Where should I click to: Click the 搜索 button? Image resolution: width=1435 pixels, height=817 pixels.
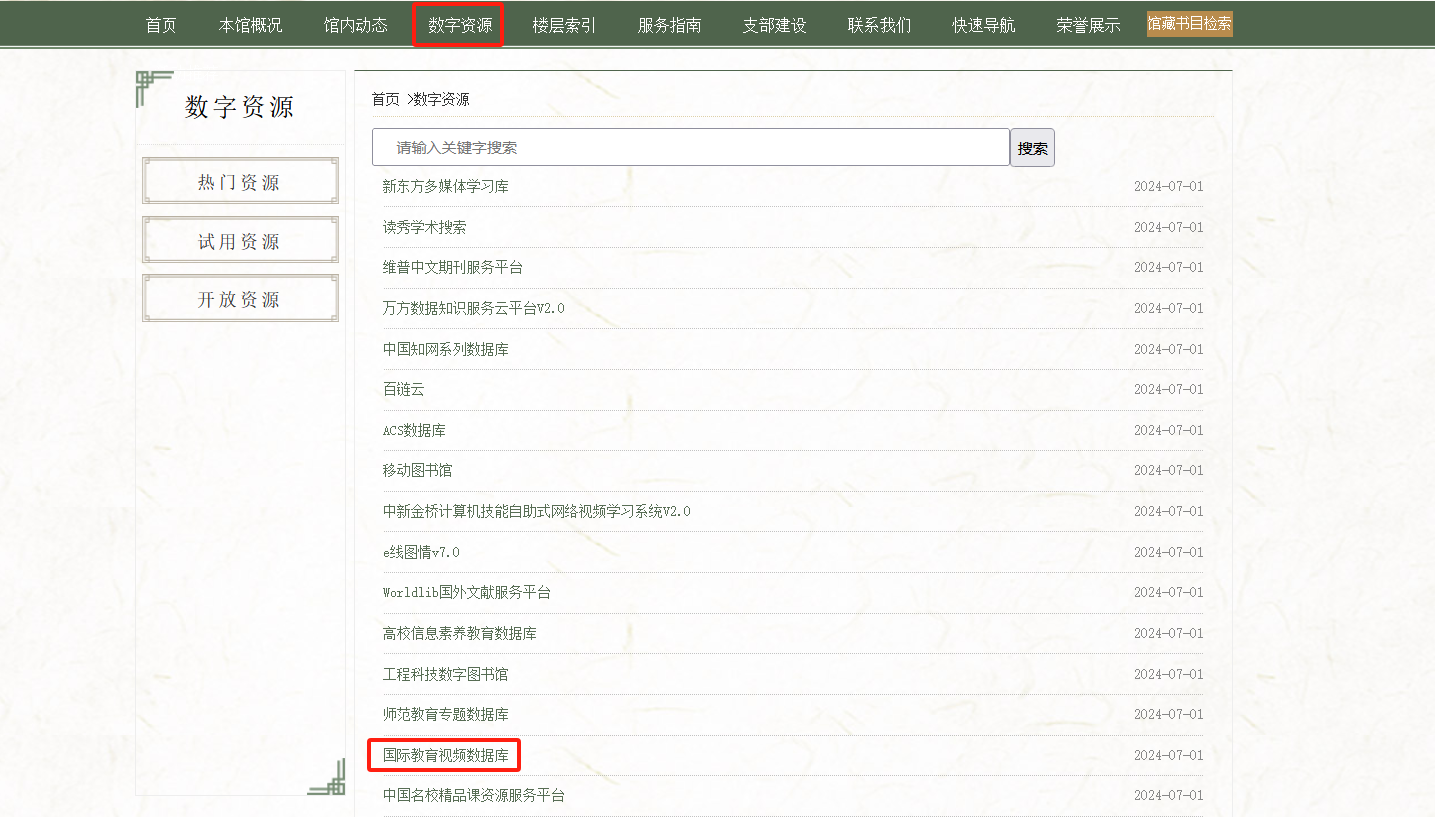(x=1032, y=148)
